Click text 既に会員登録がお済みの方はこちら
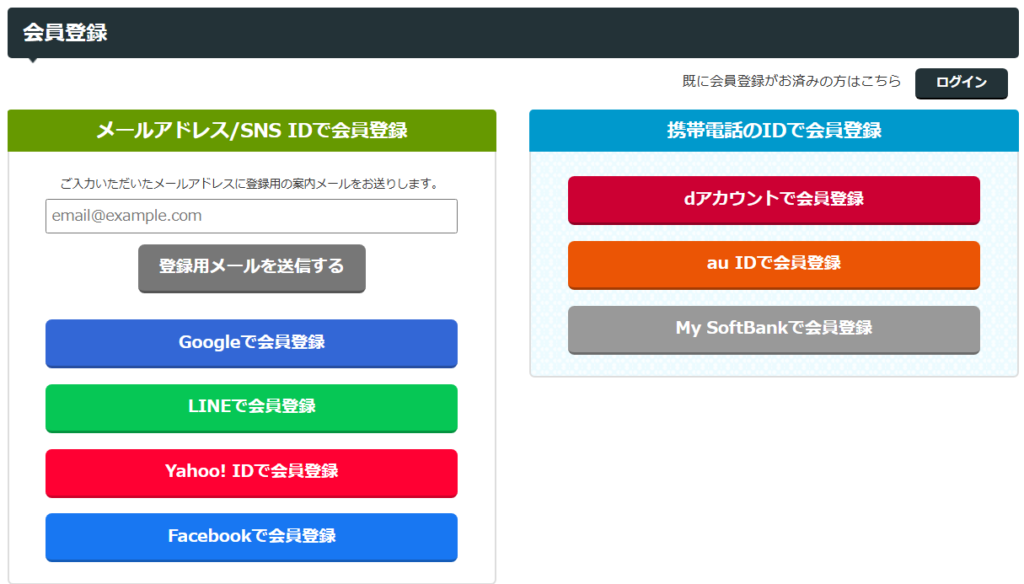1024x584 pixels. click(x=792, y=81)
